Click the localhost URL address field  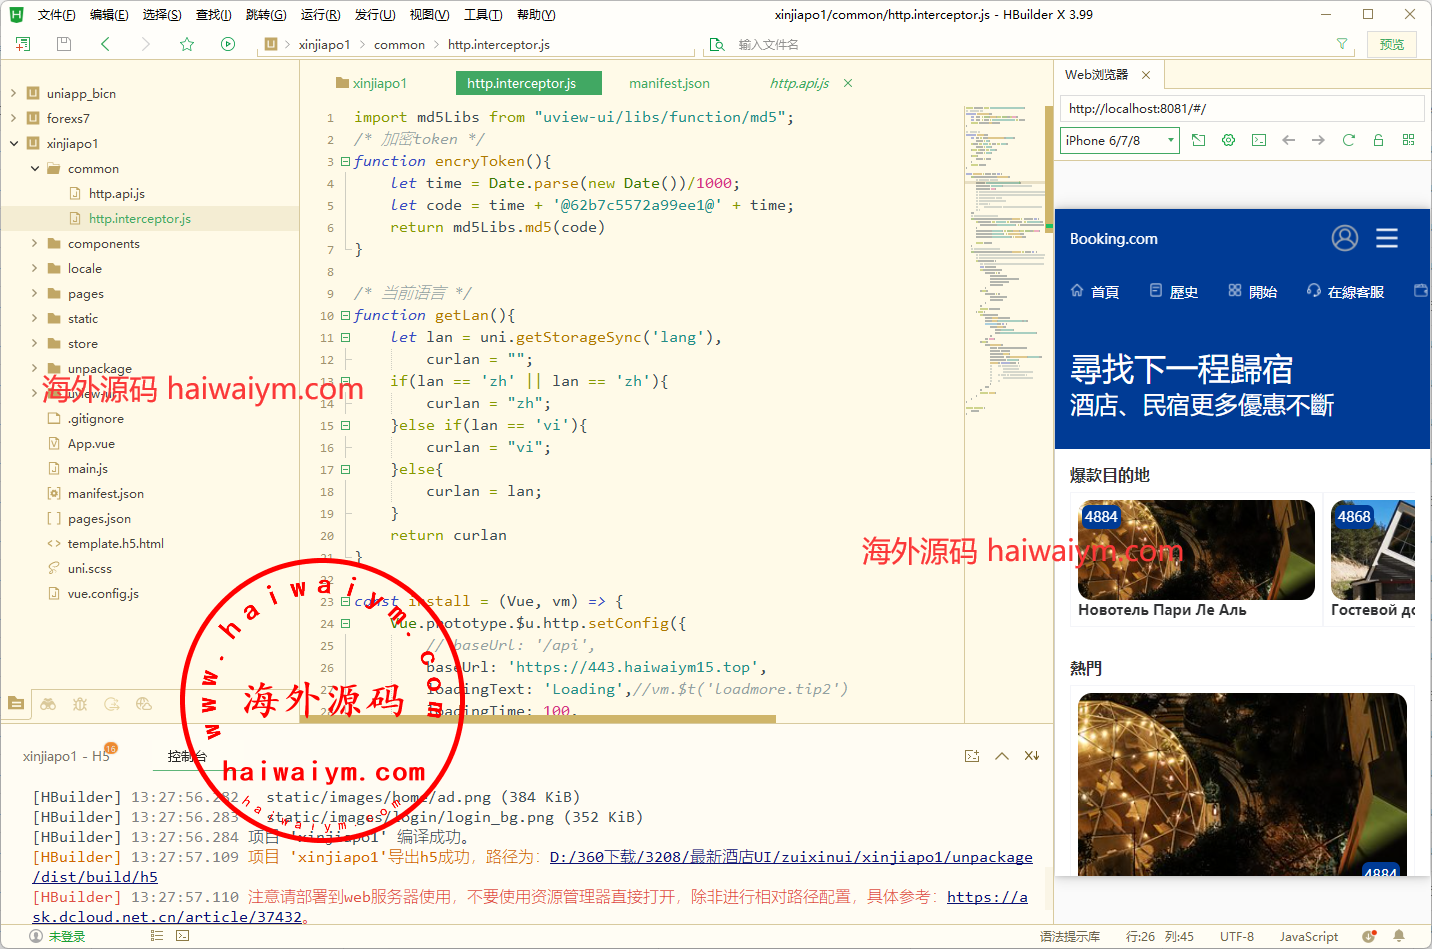coord(1240,108)
